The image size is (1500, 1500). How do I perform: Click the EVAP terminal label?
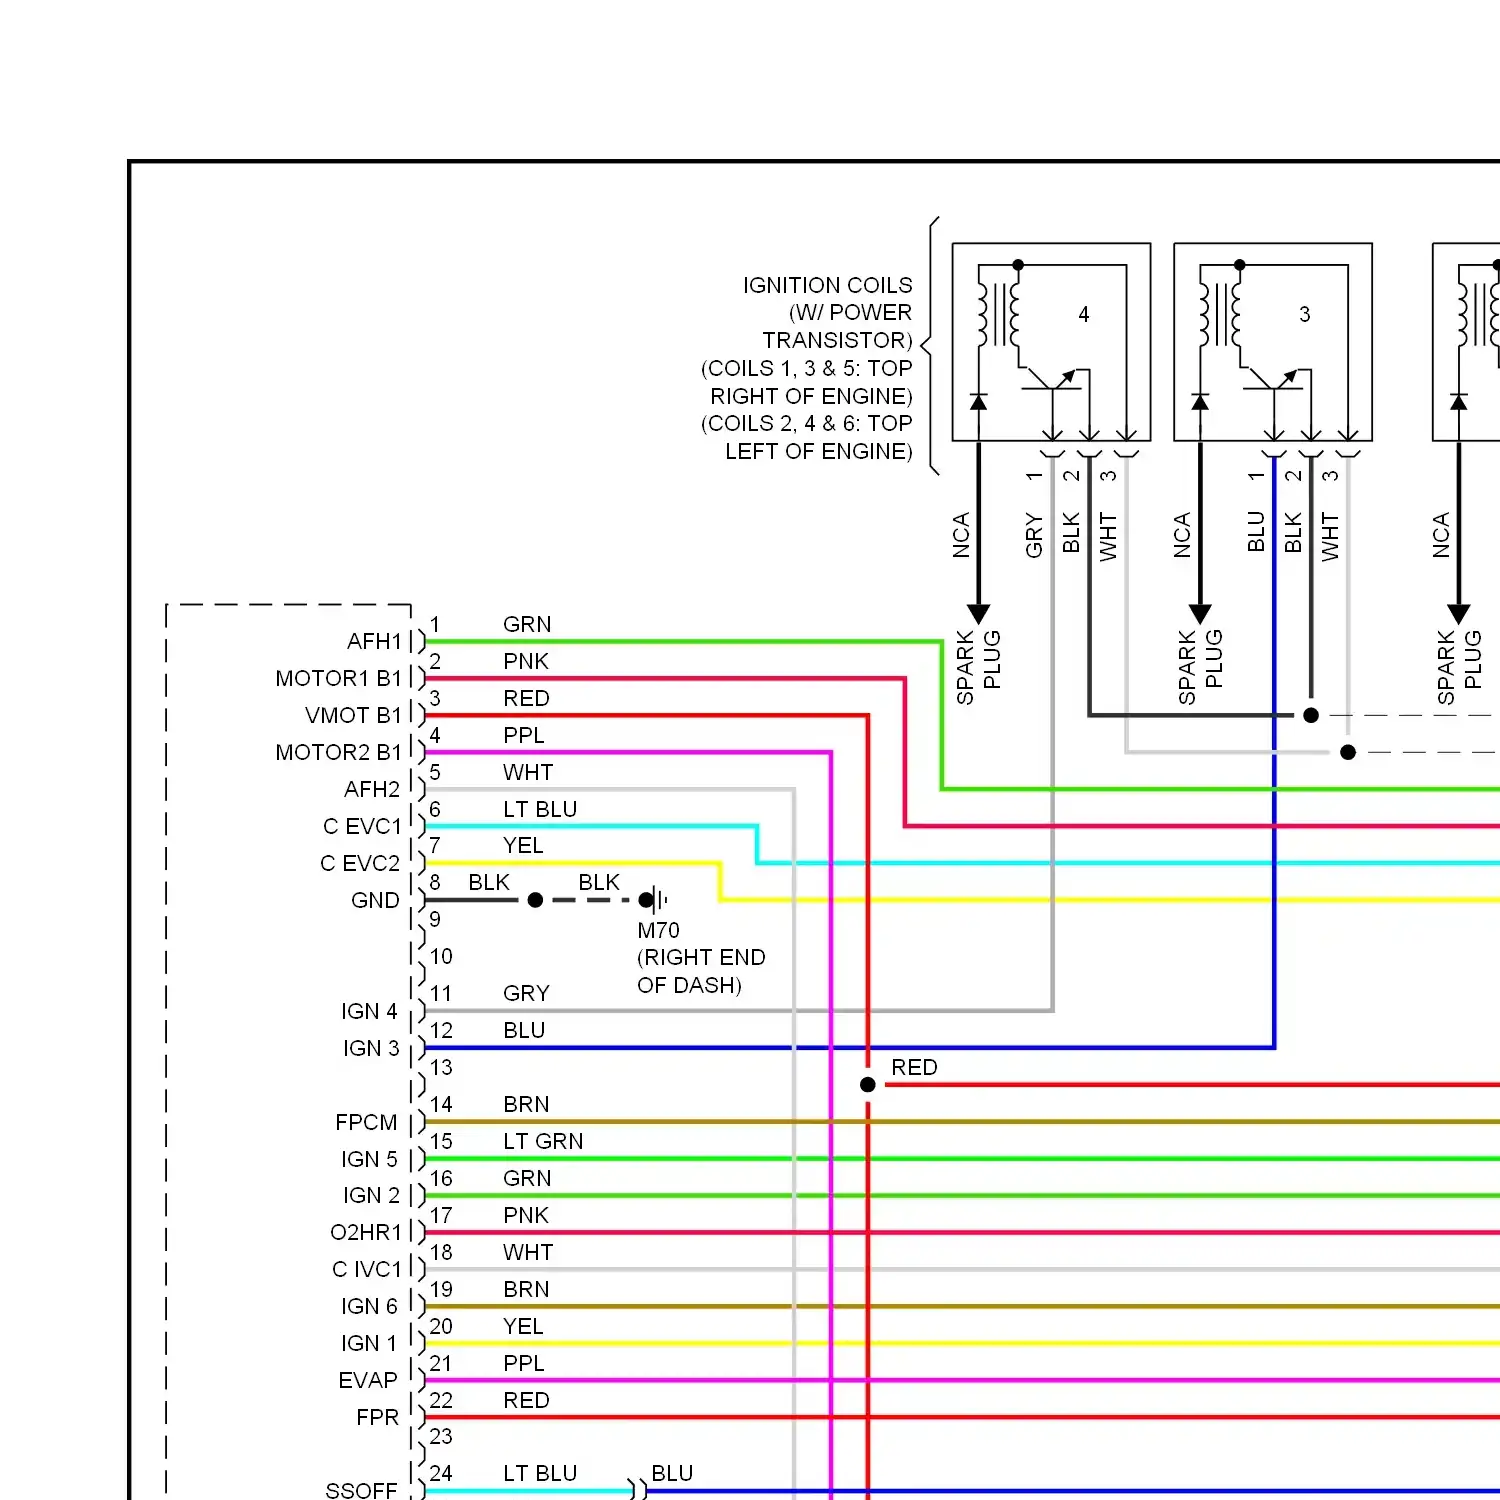point(368,1380)
